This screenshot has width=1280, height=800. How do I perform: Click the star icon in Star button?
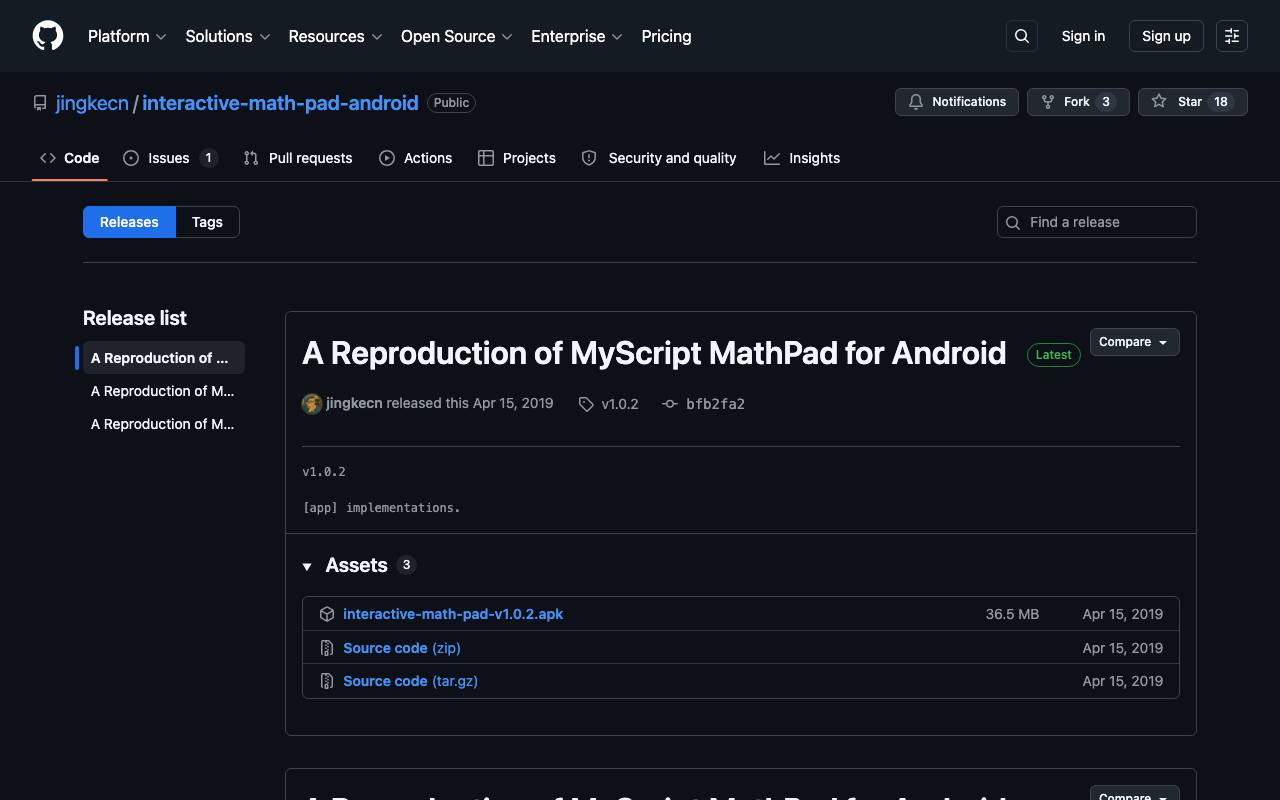click(1159, 102)
